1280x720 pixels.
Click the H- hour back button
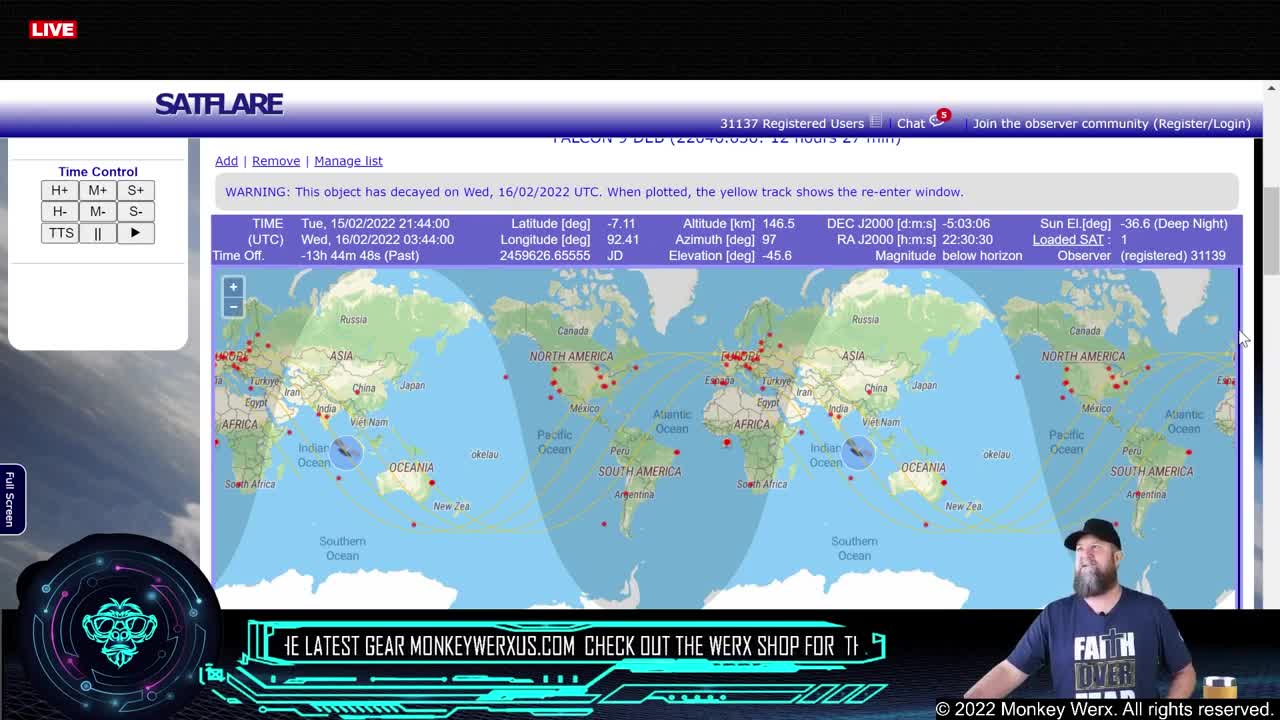[59, 211]
